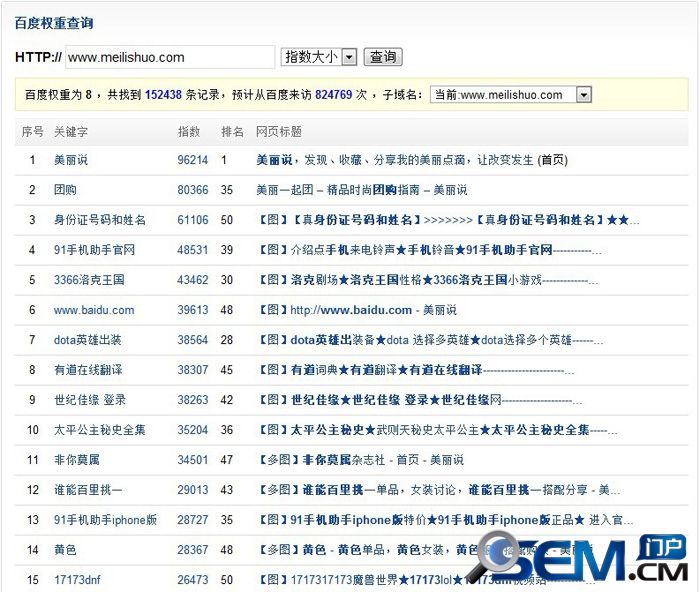The height and width of the screenshot is (592, 700).
Task: Click the 百度权重查询 page heading
Action: 54,23
